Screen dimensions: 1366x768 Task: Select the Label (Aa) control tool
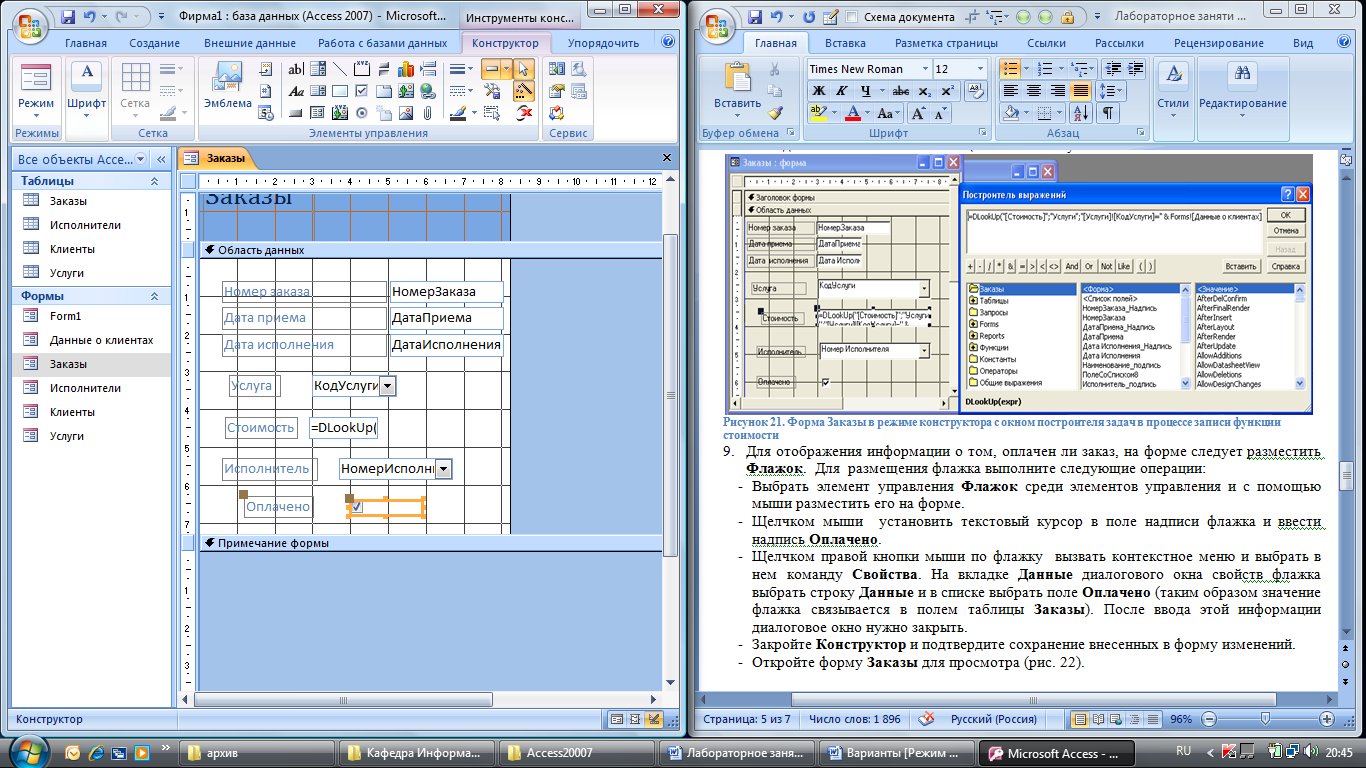click(x=296, y=91)
